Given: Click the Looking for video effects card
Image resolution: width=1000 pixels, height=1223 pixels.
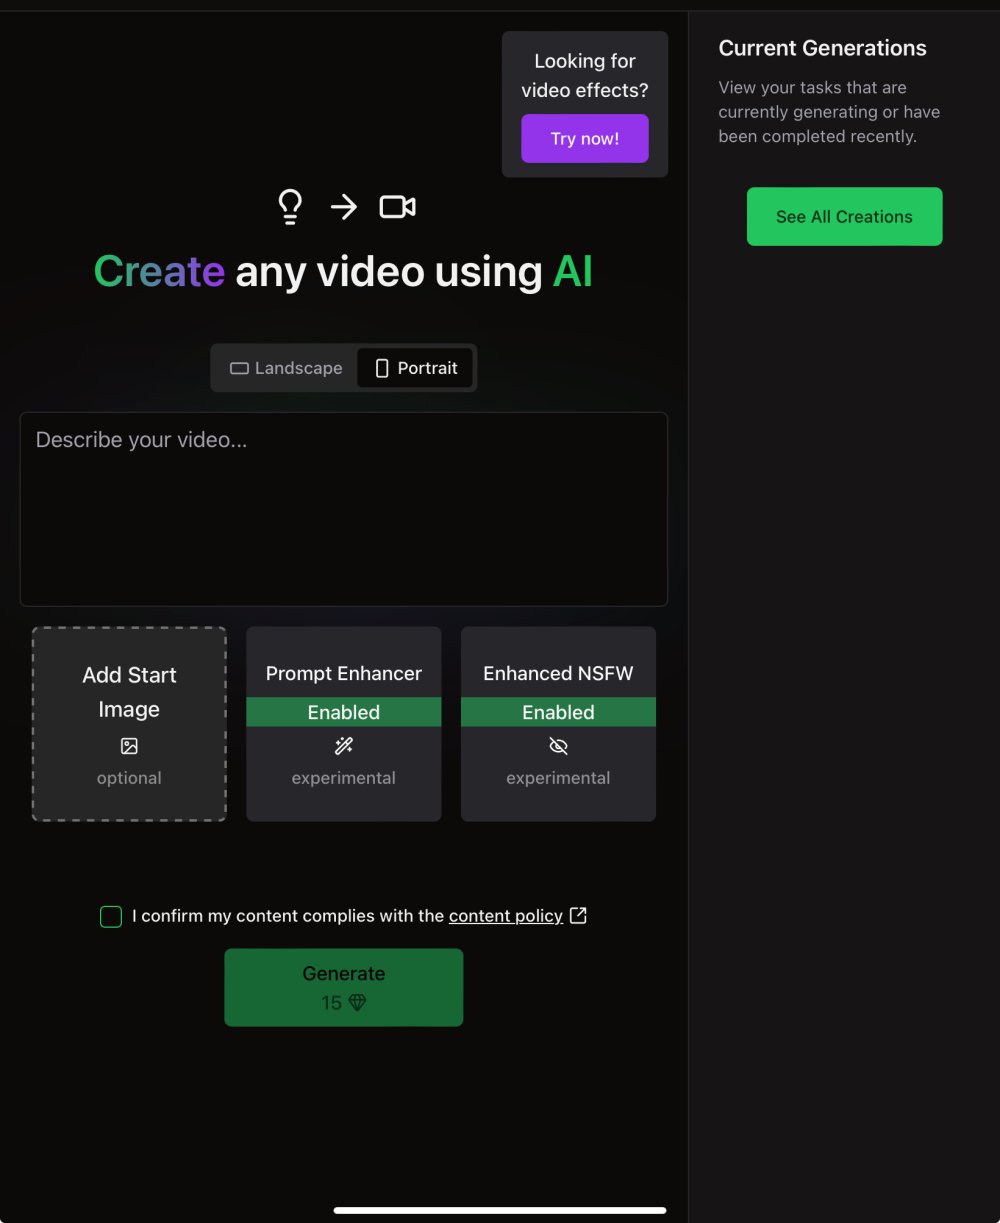Looking at the screenshot, I should (585, 75).
